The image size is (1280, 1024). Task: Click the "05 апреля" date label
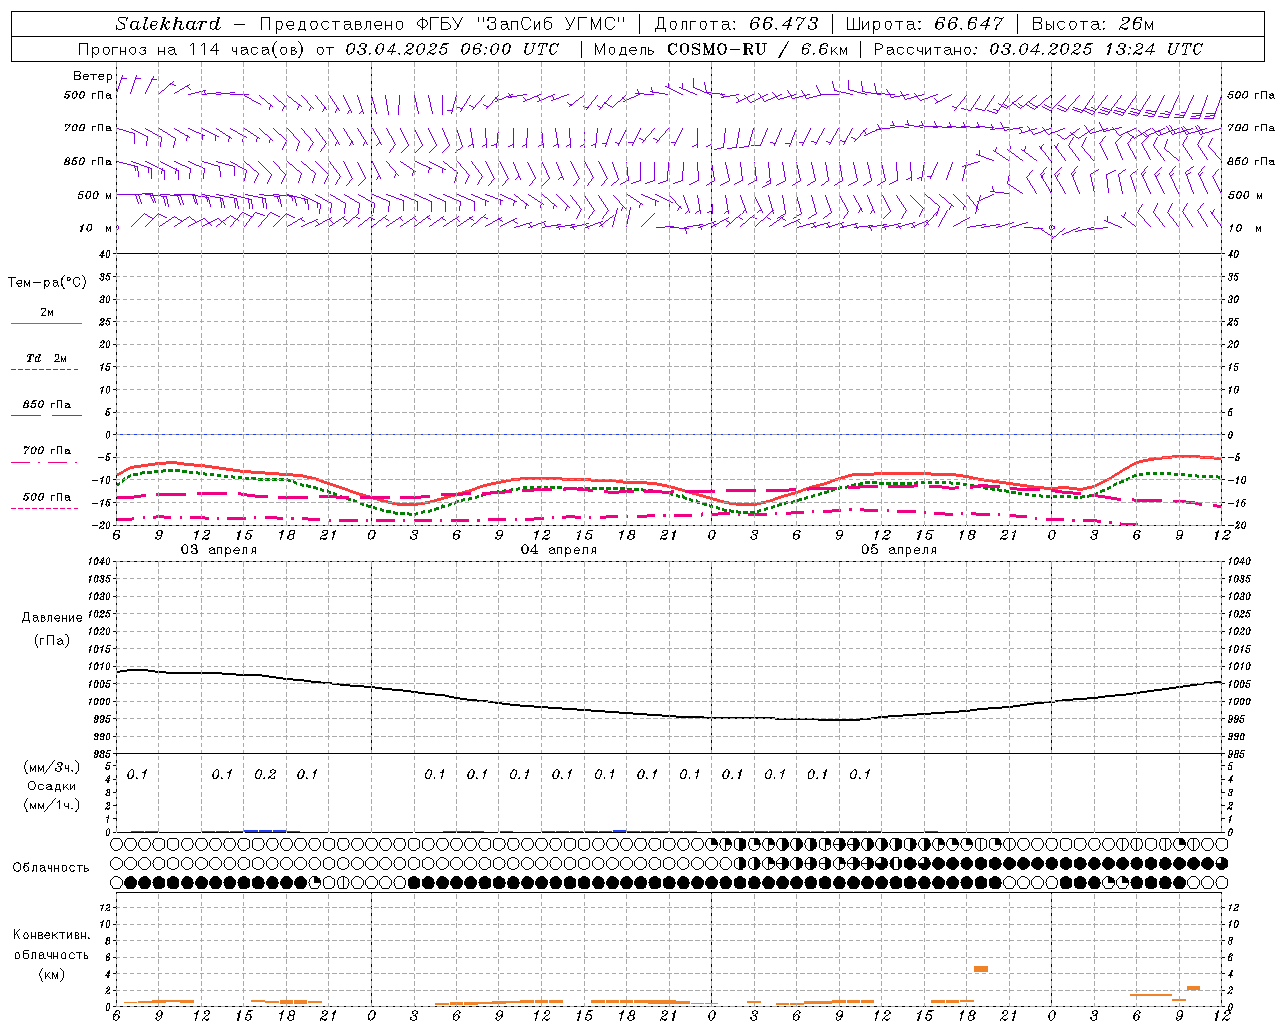pos(898,550)
